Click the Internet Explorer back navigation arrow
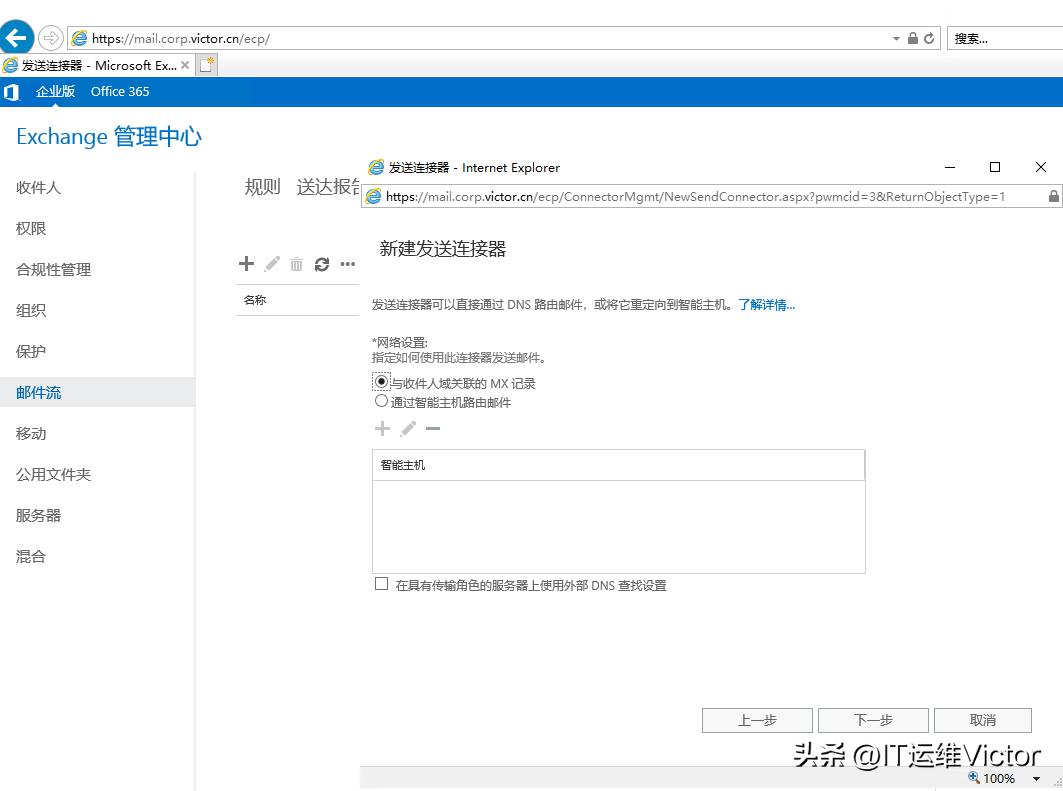 pos(17,36)
